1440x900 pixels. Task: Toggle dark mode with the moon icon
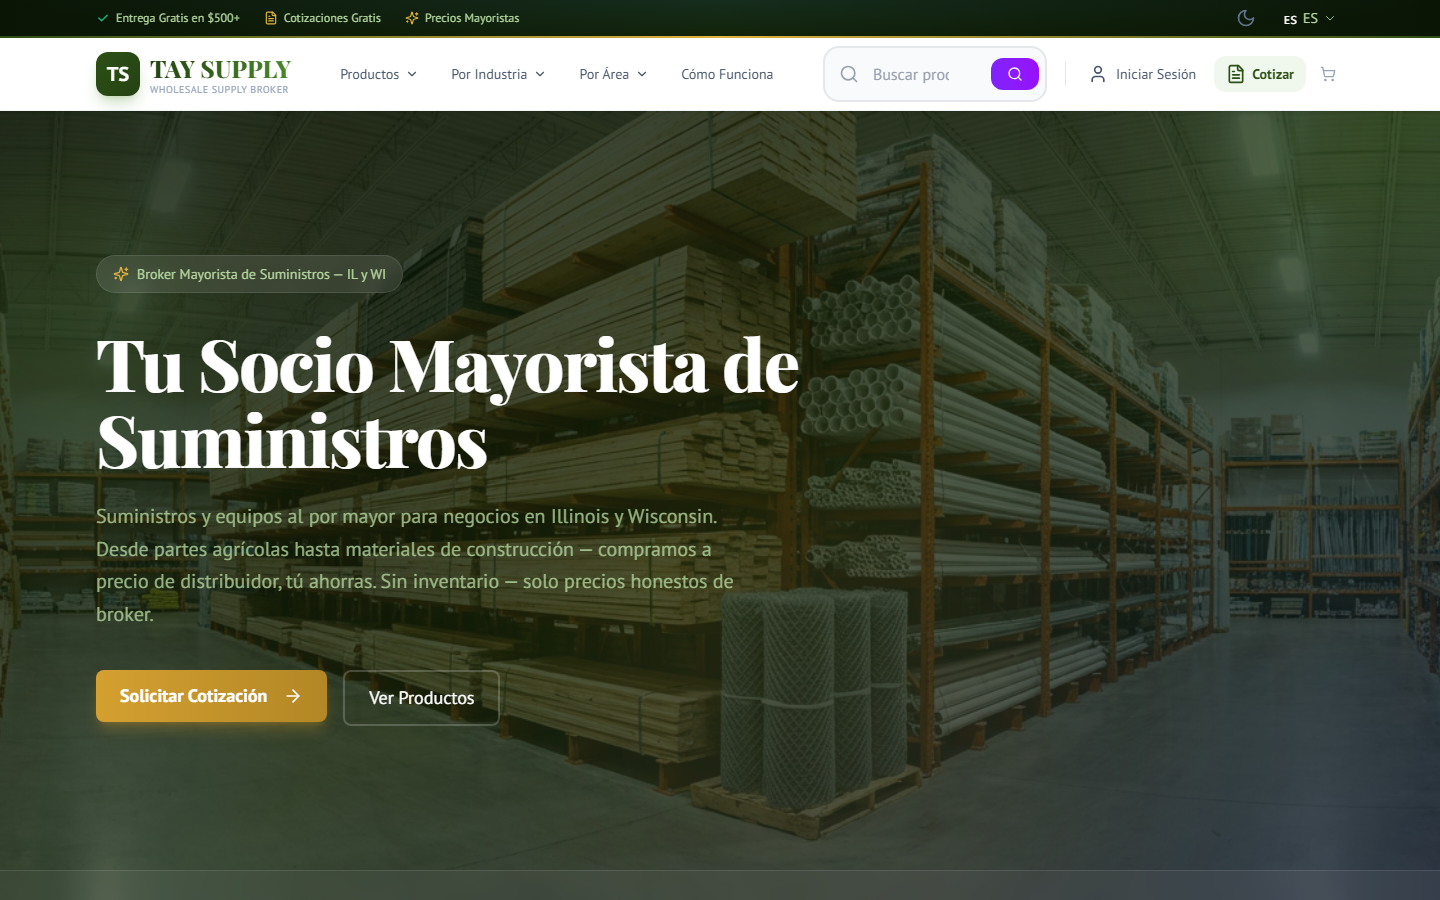[x=1245, y=18]
